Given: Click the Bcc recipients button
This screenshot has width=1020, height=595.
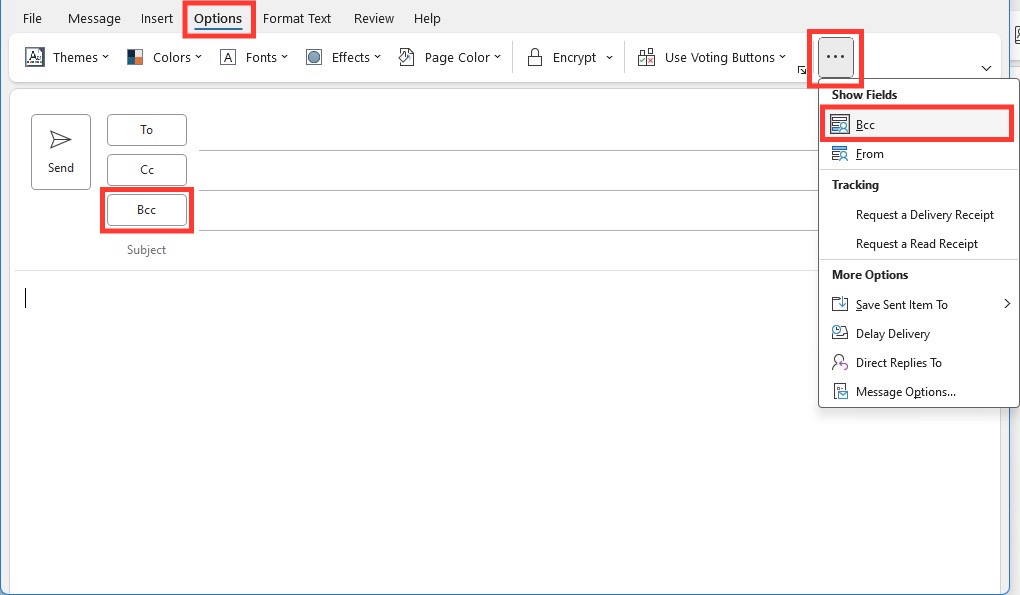Looking at the screenshot, I should pos(146,210).
